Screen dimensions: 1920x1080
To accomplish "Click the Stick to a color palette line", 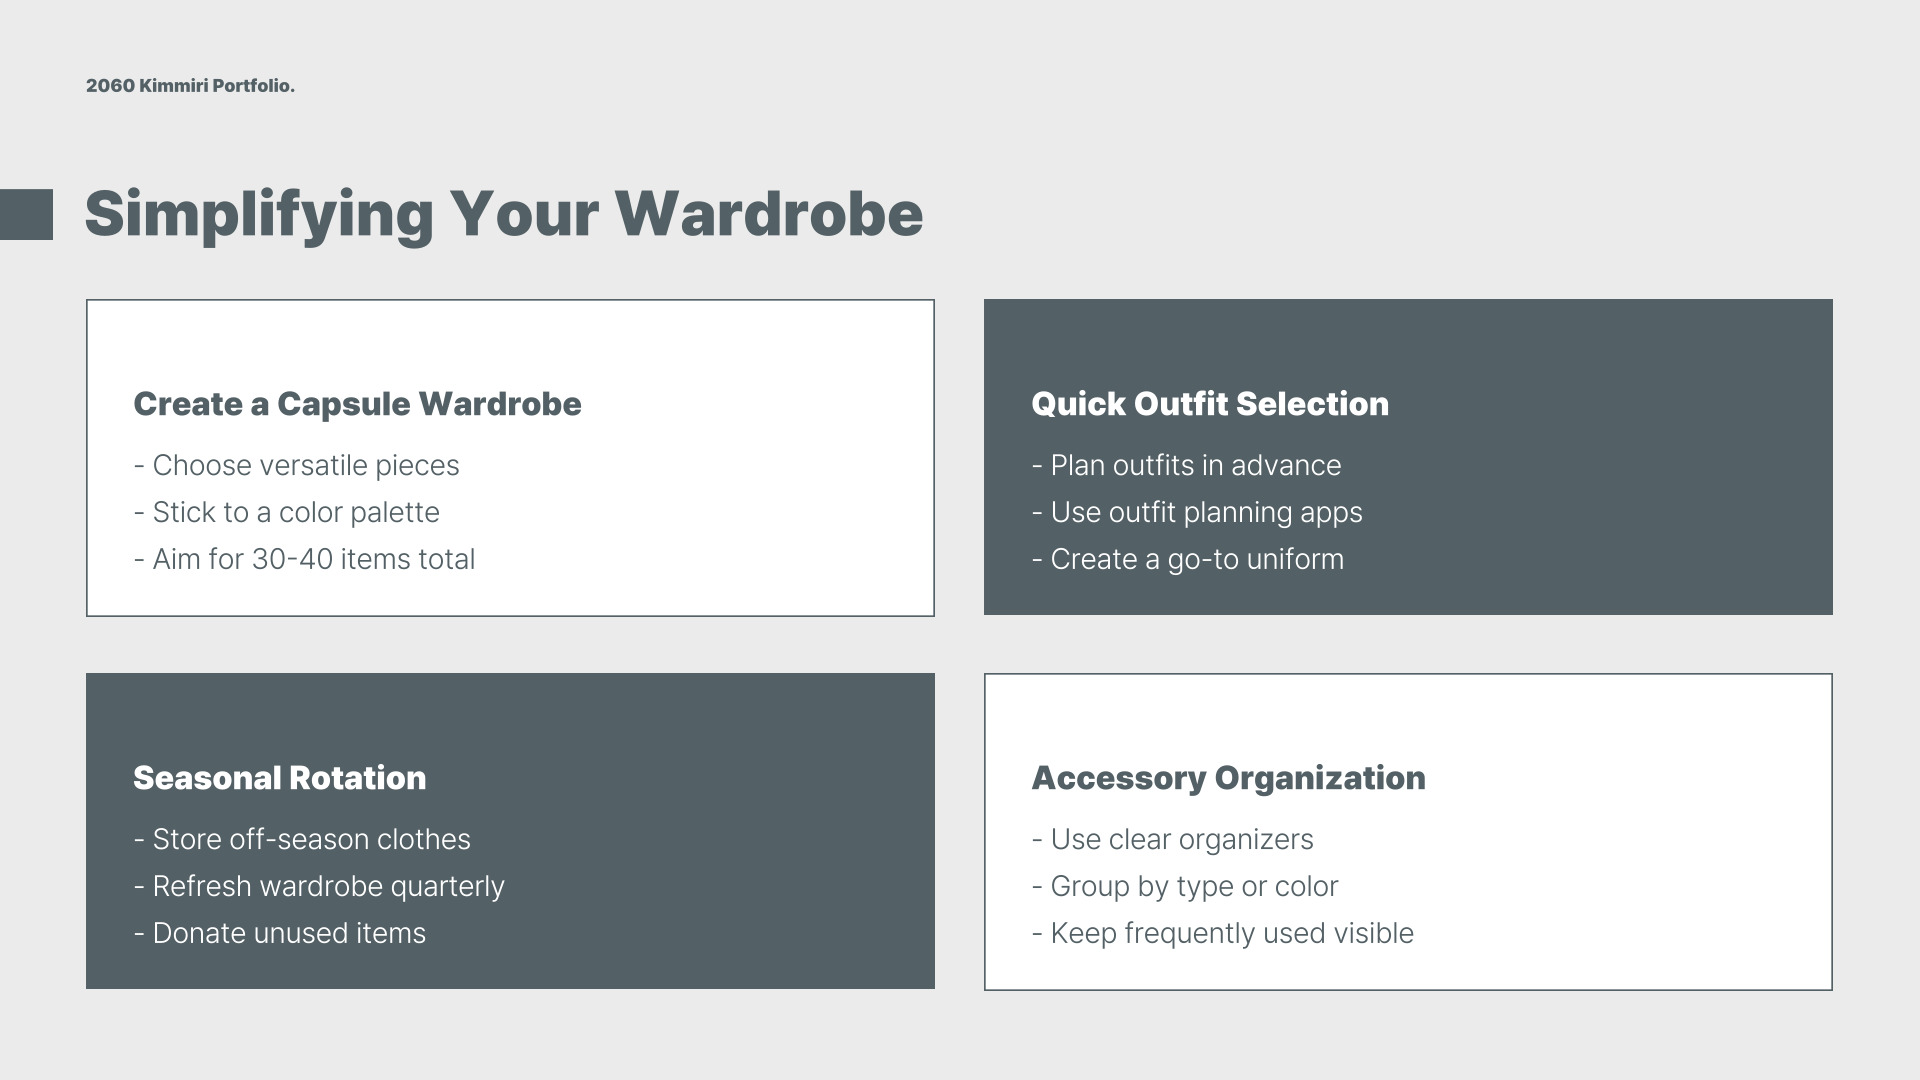I will (x=286, y=513).
